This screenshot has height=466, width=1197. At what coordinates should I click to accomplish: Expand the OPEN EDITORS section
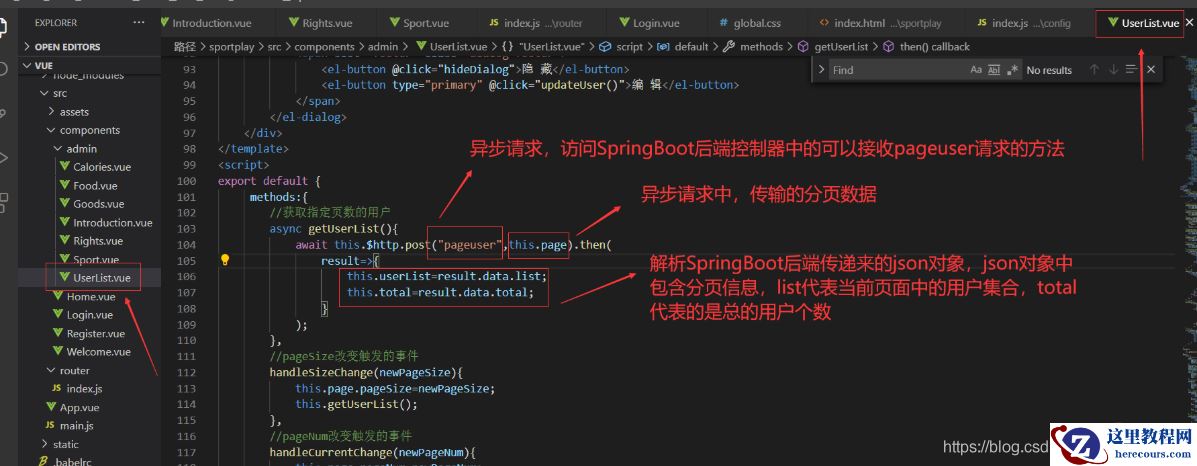(90, 47)
